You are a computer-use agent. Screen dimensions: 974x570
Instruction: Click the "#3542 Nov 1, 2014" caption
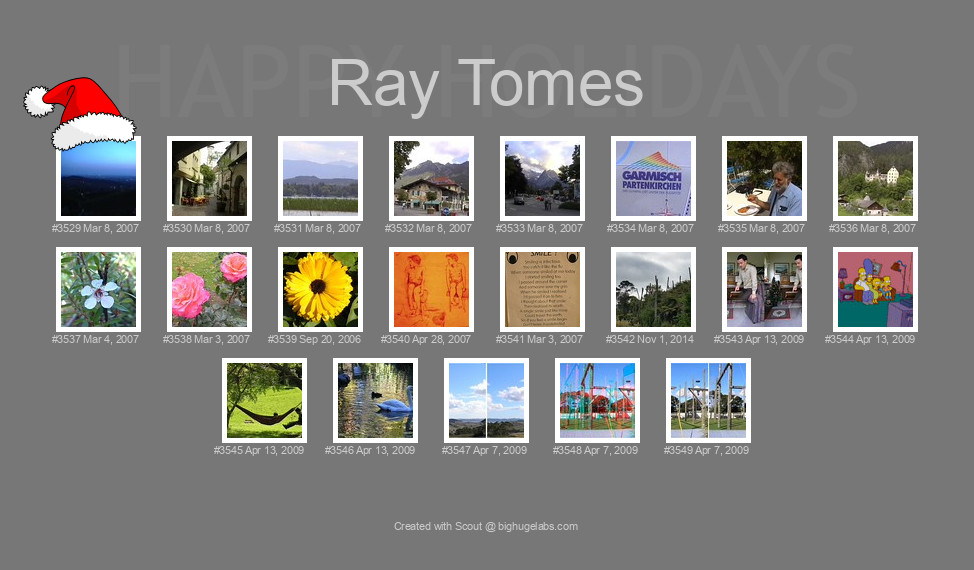(653, 340)
